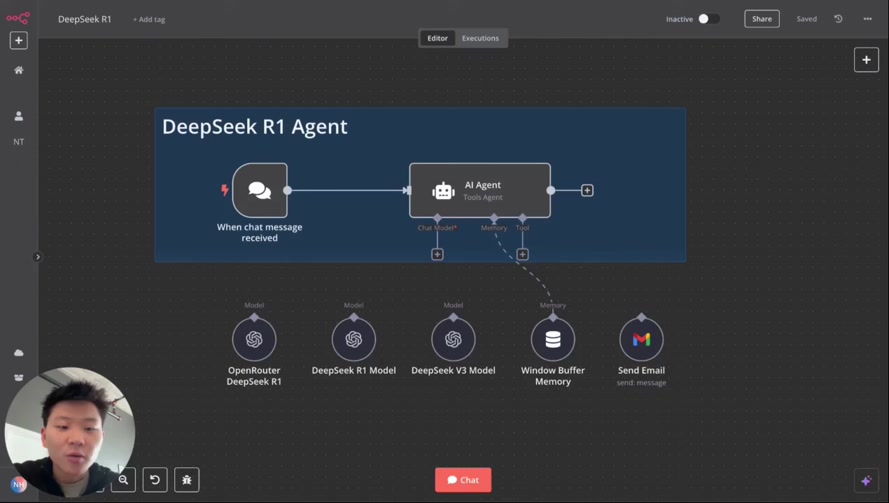Click the Tools Agent subtitle text

coord(482,197)
